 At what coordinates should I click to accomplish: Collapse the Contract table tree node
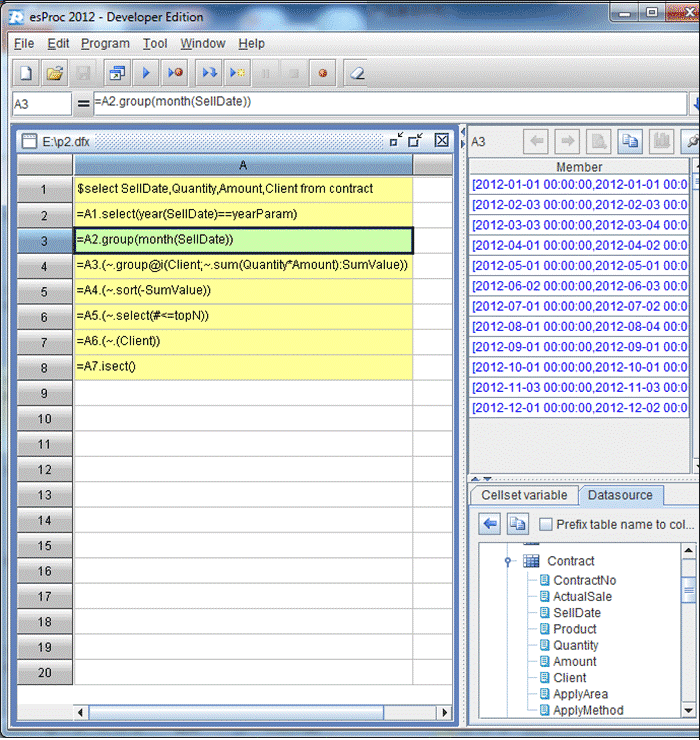(x=509, y=562)
